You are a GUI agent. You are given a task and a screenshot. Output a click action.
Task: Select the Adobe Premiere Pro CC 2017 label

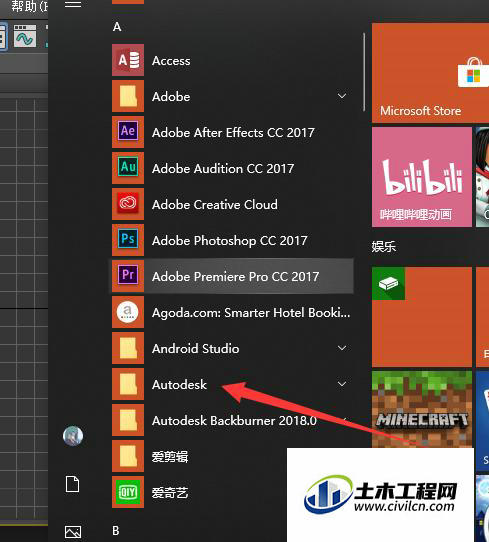point(235,277)
